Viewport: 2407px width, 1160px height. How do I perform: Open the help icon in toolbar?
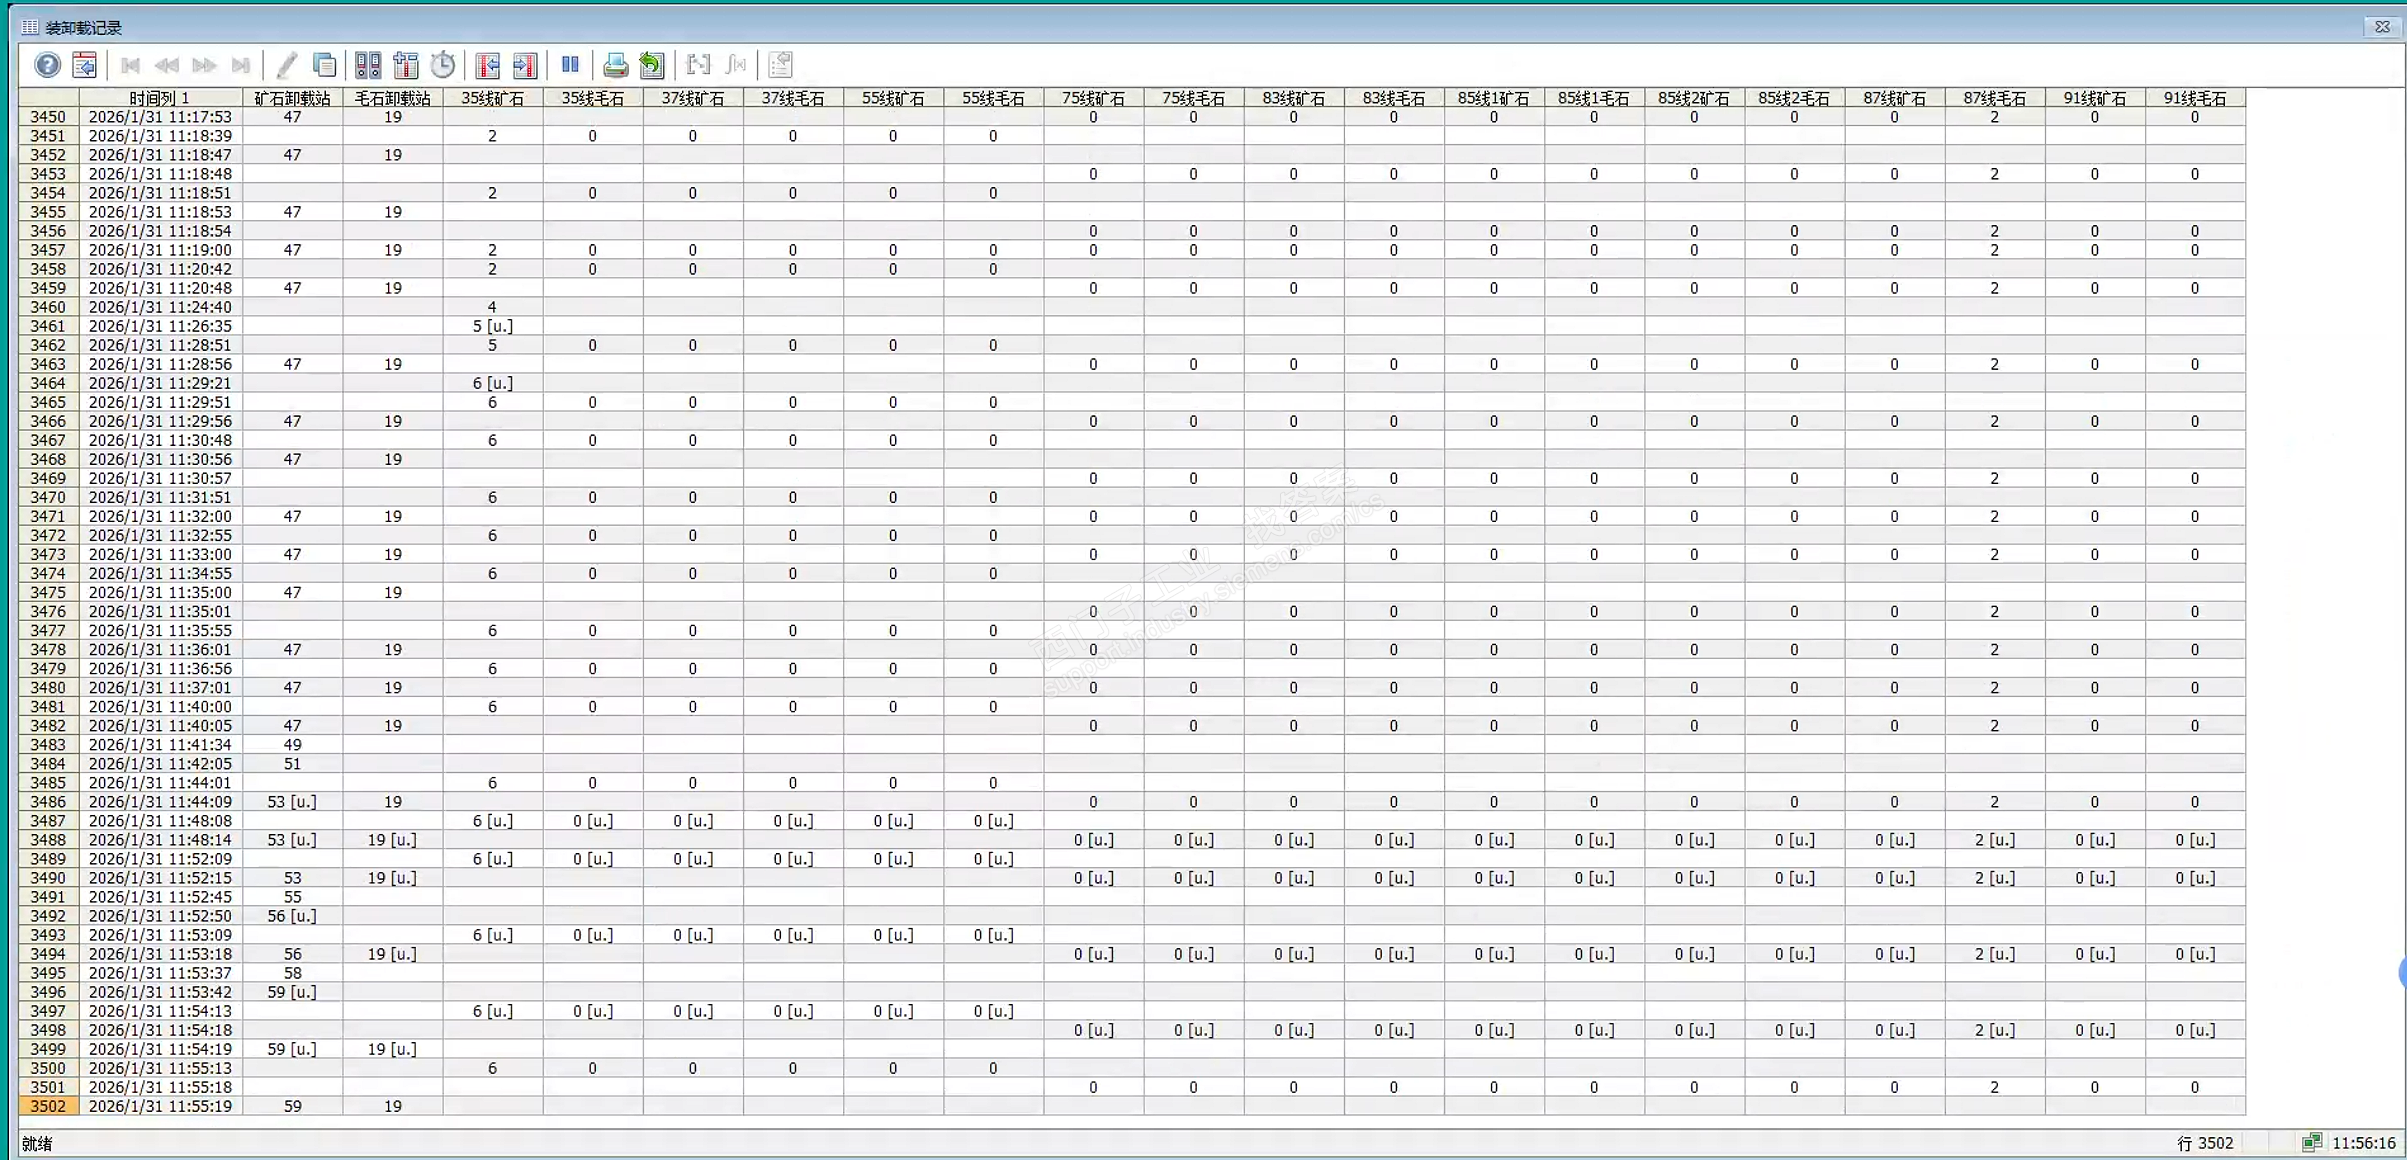[47, 65]
